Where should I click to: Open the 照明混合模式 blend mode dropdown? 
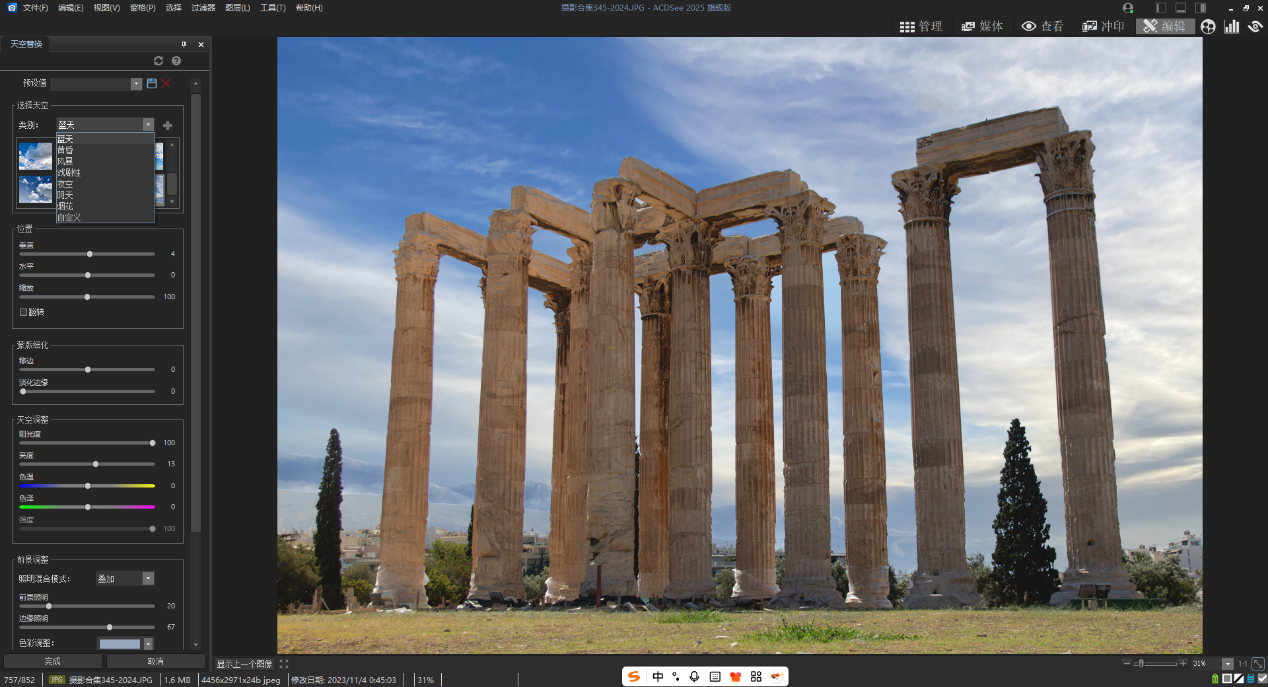148,578
